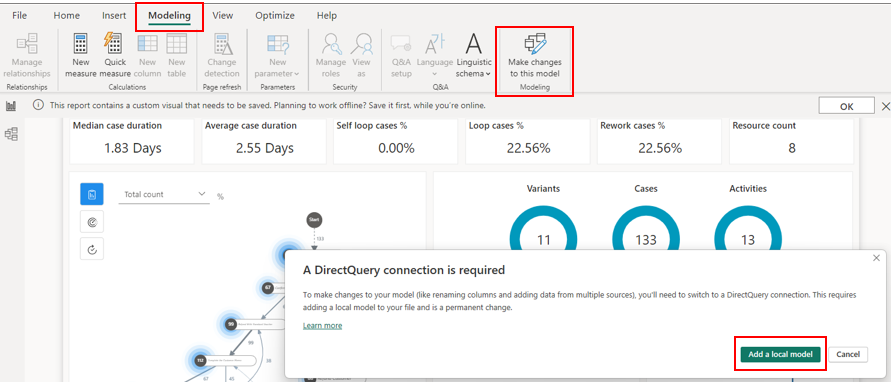891x382 pixels.
Task: Select the refresh-style view icon below the gauge
Action: click(x=92, y=249)
